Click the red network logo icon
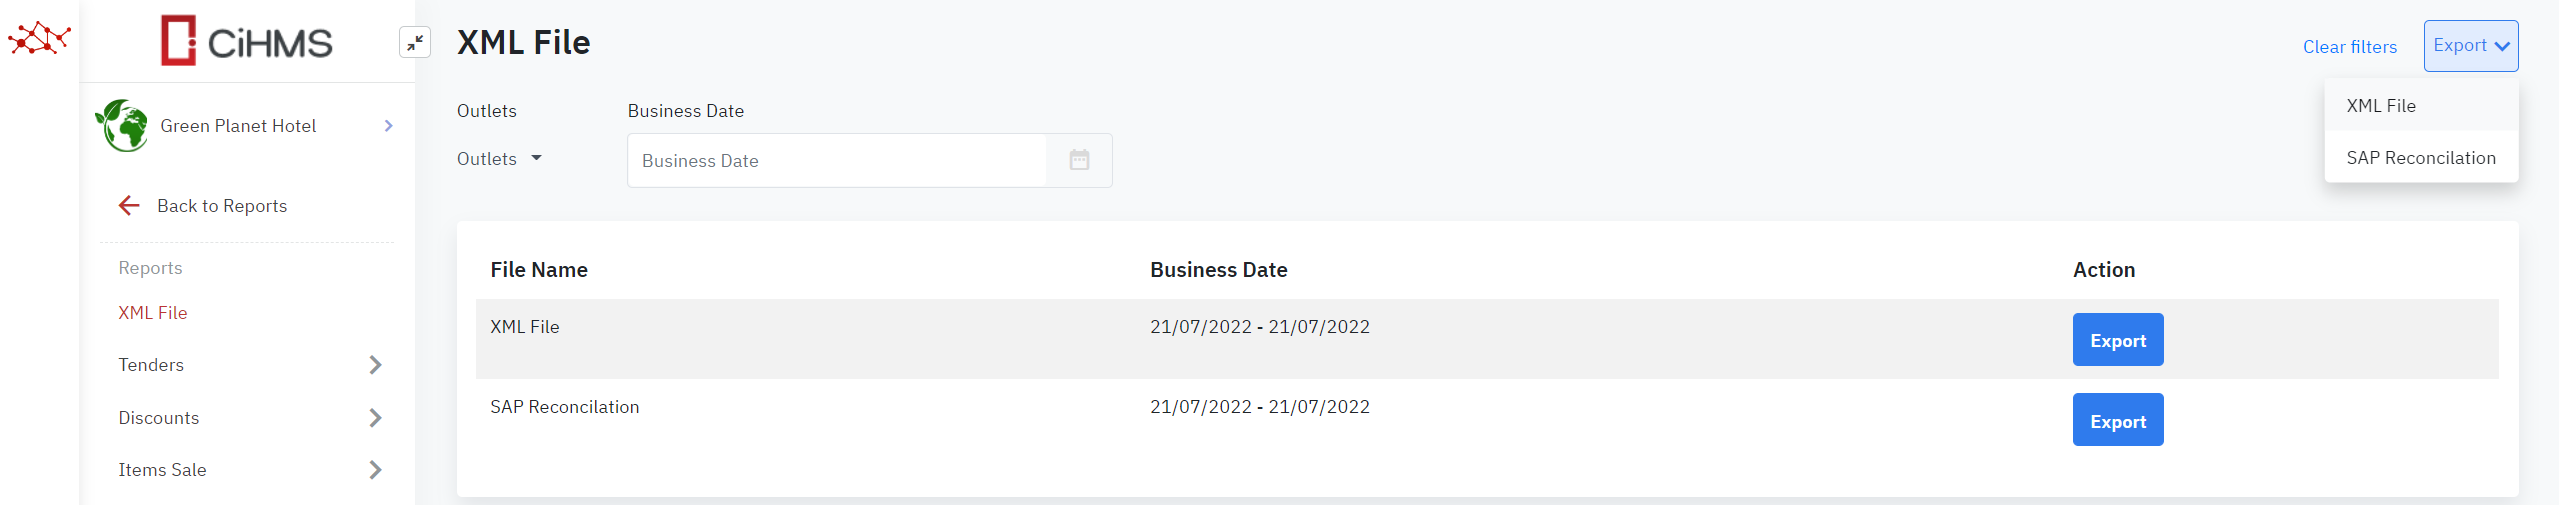This screenshot has height=505, width=2559. click(x=39, y=39)
